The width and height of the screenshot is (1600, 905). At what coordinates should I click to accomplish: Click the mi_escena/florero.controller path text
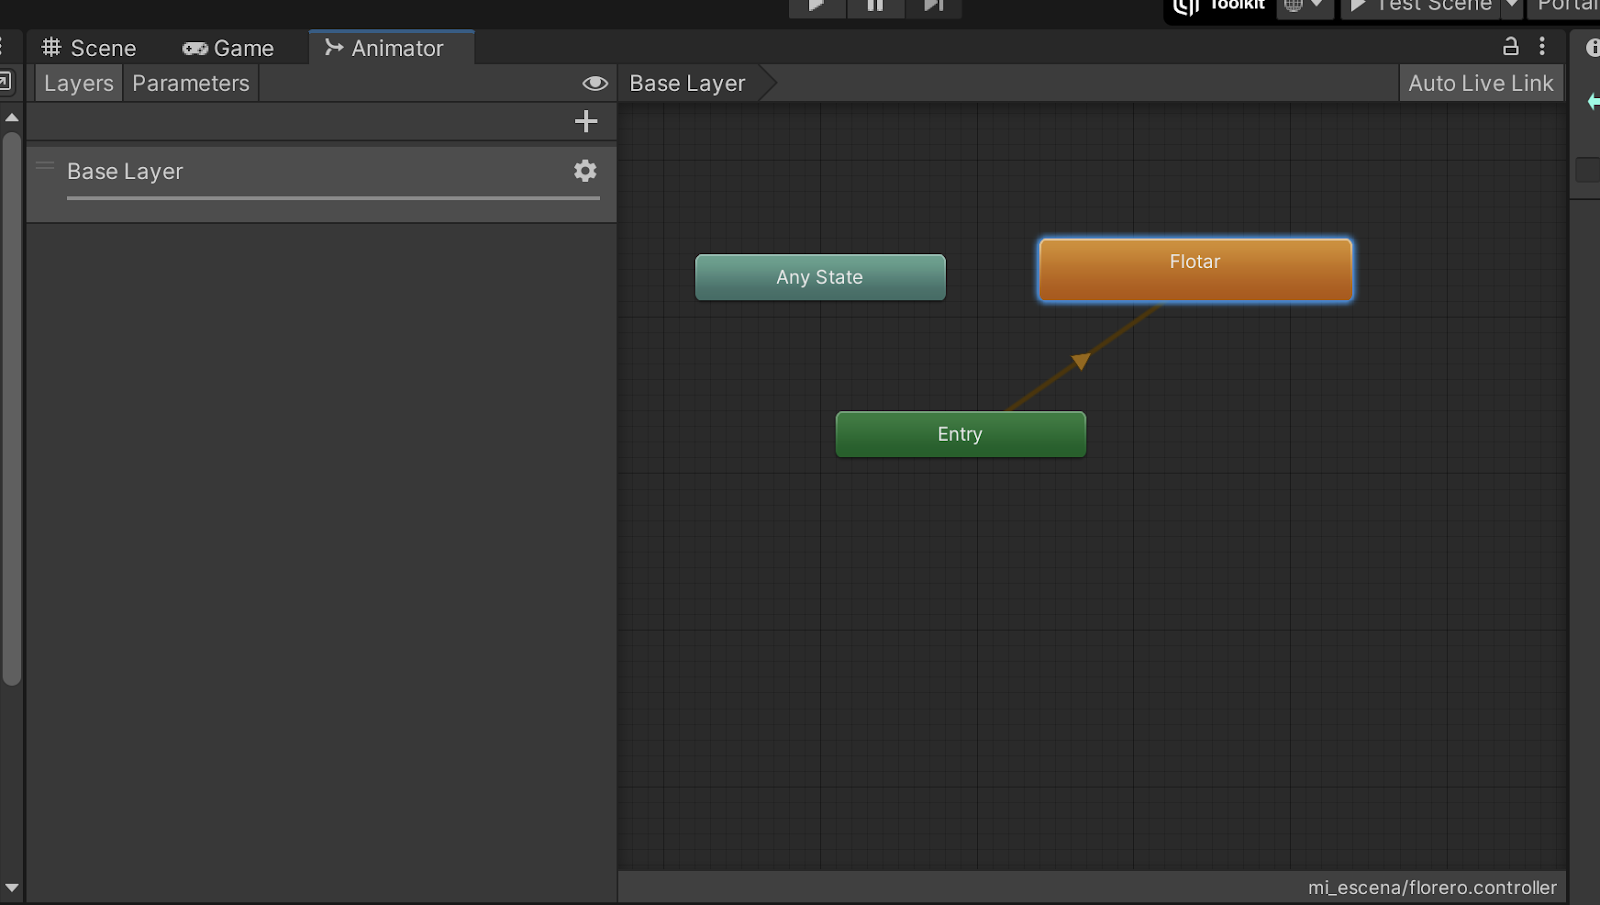click(1432, 887)
